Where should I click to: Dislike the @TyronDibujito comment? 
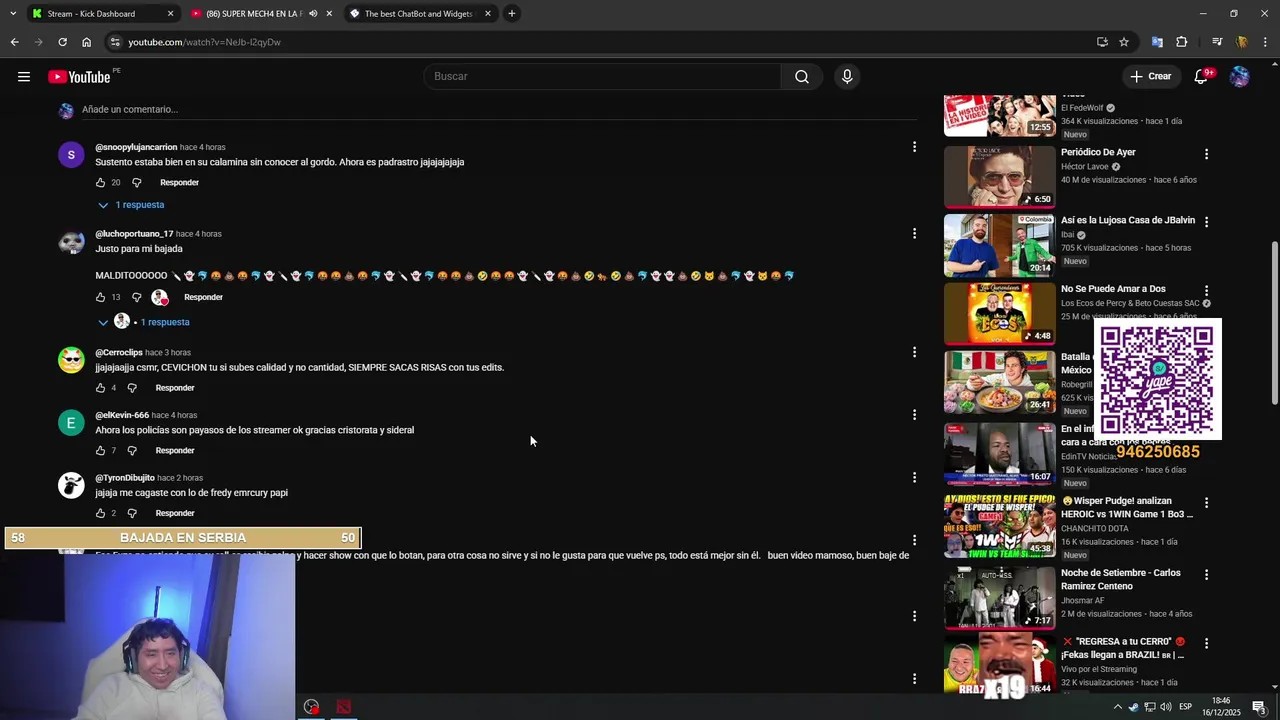click(x=132, y=514)
